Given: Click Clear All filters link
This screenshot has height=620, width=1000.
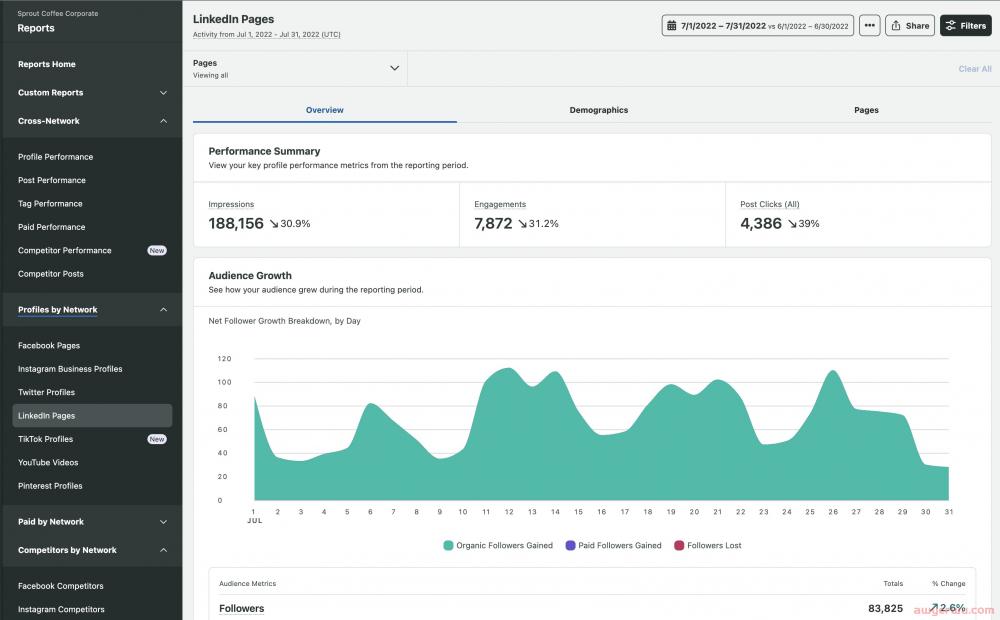Looking at the screenshot, I should [974, 69].
